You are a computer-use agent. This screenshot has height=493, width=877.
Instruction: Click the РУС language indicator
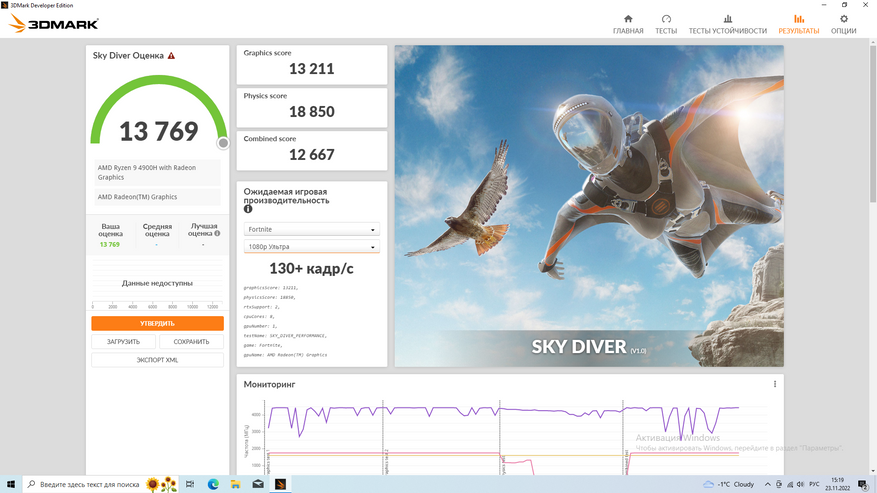tap(814, 484)
